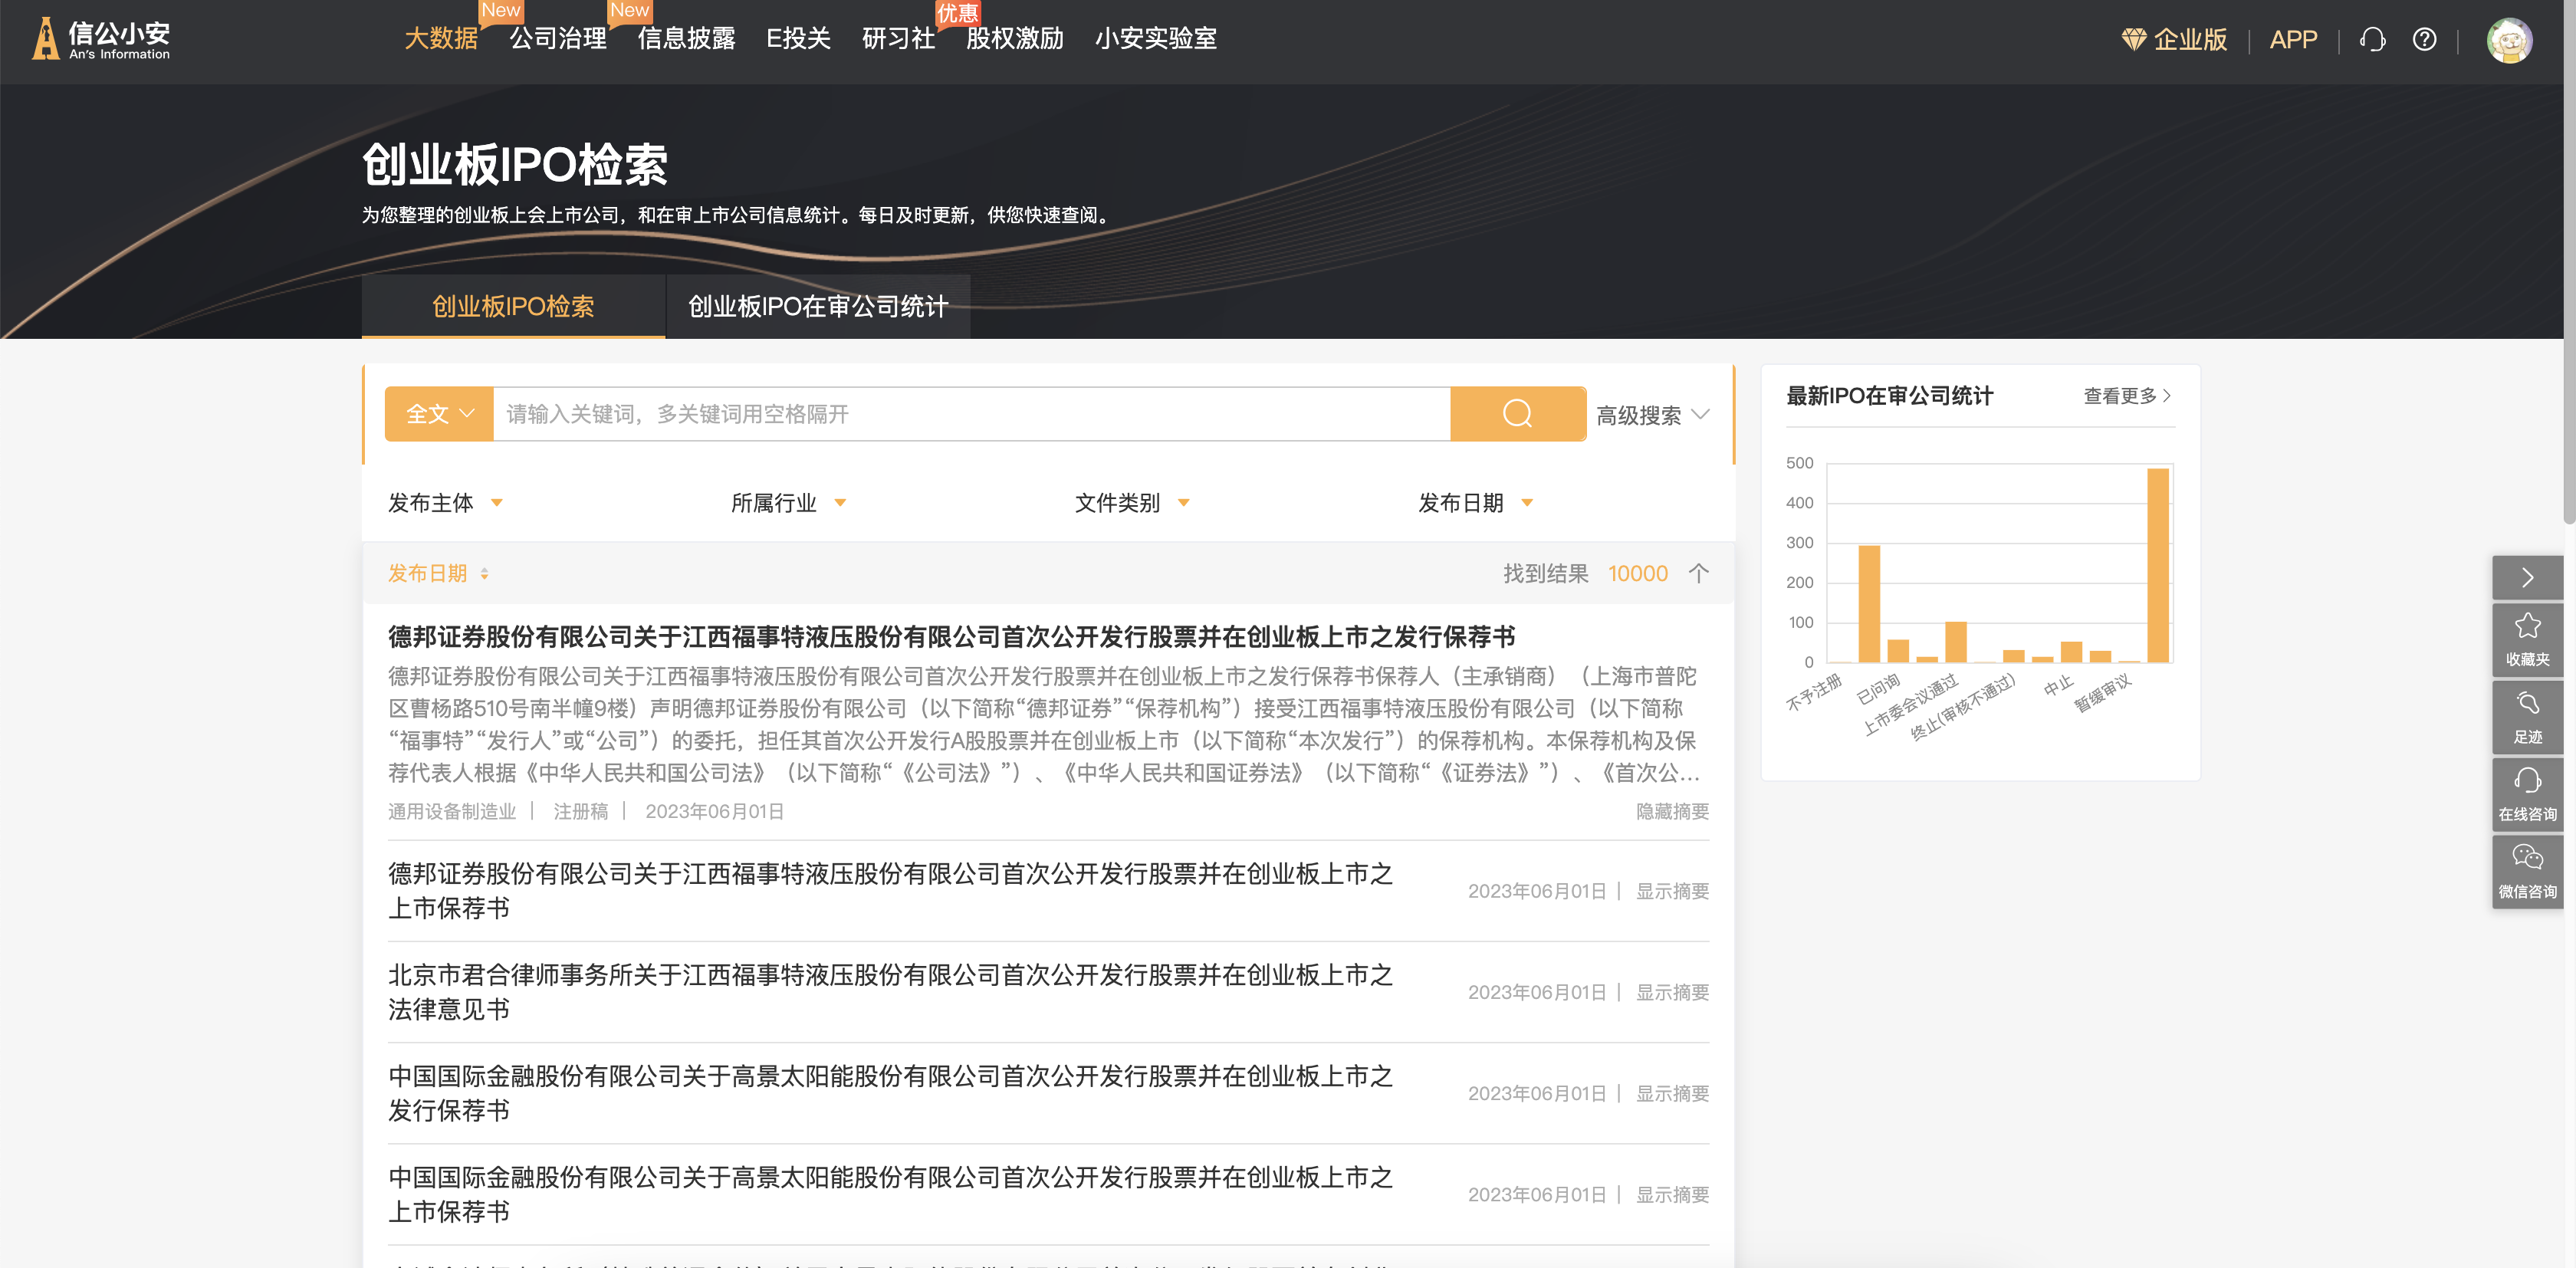This screenshot has width=2576, height=1268.
Task: Open 北京市君合律师事务所 法律意见书 title
Action: tap(890, 992)
